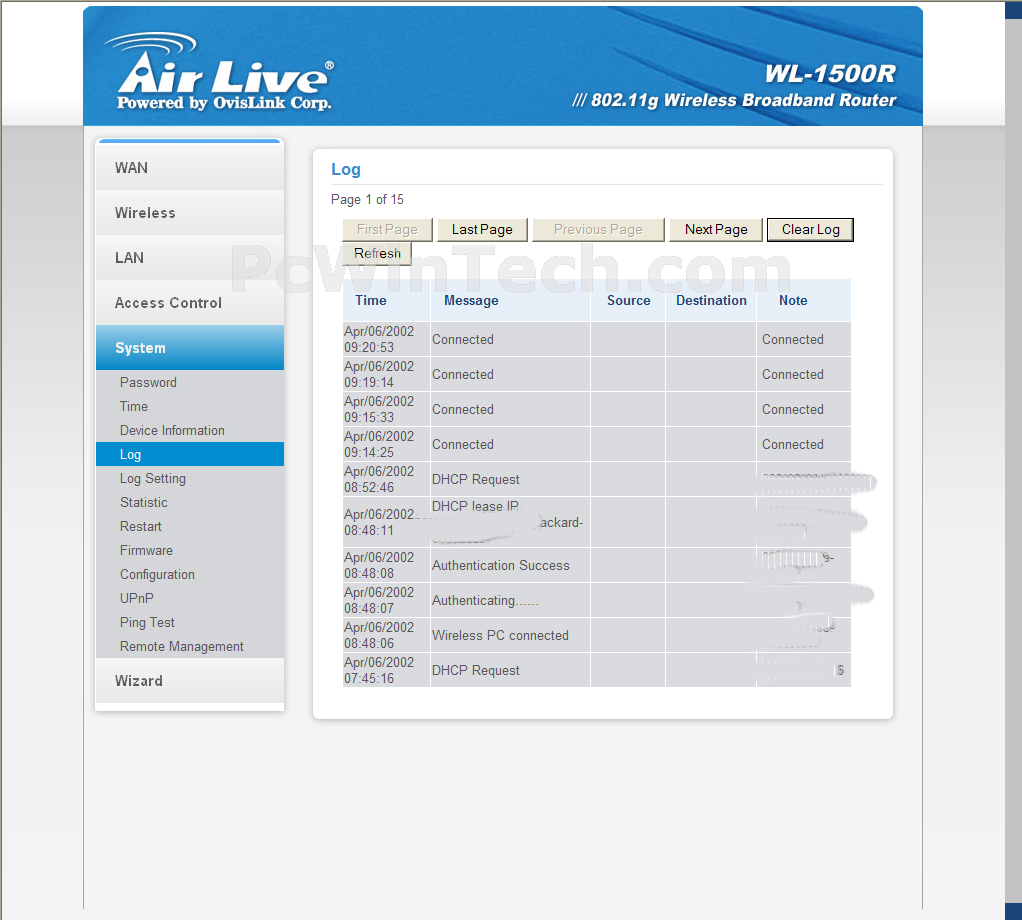The height and width of the screenshot is (920, 1022).
Task: Show the Statistic page
Action: click(x=144, y=503)
